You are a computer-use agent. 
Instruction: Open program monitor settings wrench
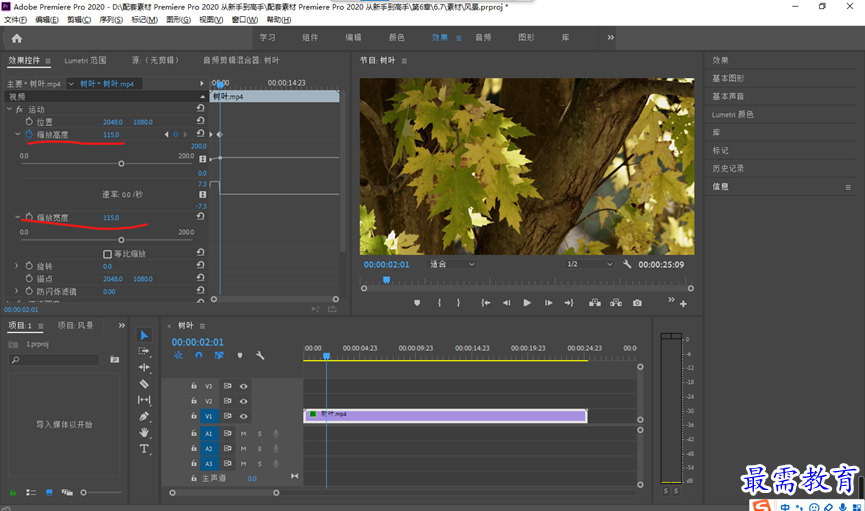pyautogui.click(x=627, y=264)
